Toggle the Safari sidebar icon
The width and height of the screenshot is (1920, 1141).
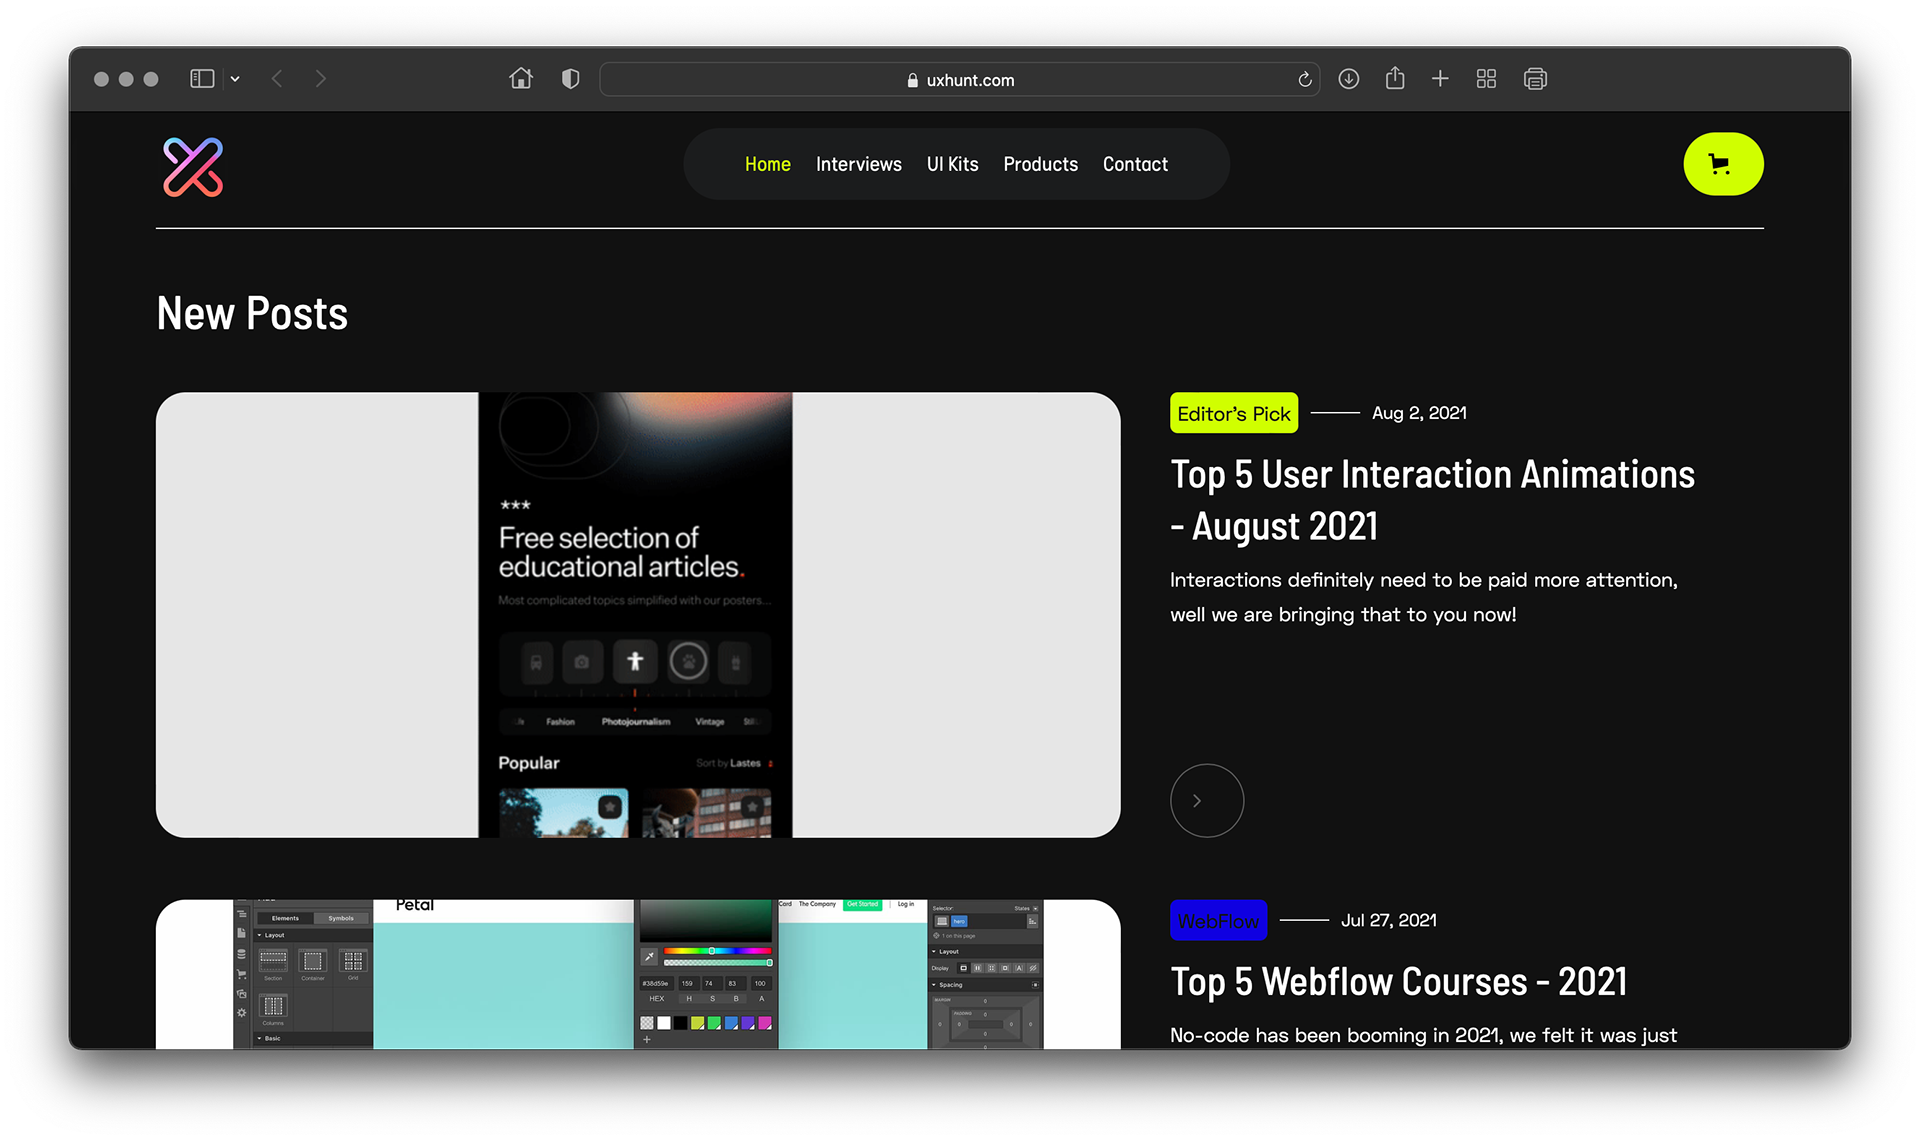click(x=202, y=79)
